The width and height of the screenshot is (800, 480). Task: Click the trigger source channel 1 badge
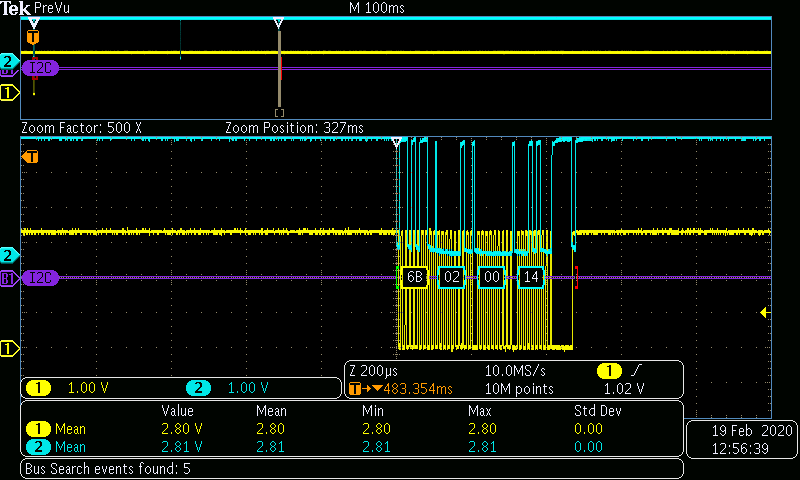609,371
